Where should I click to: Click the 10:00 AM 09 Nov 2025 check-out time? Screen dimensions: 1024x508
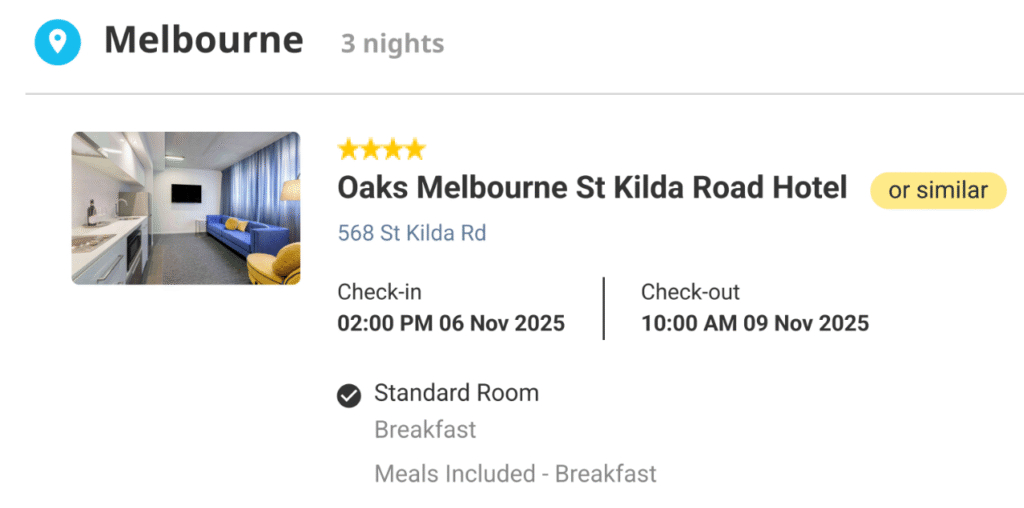point(755,323)
